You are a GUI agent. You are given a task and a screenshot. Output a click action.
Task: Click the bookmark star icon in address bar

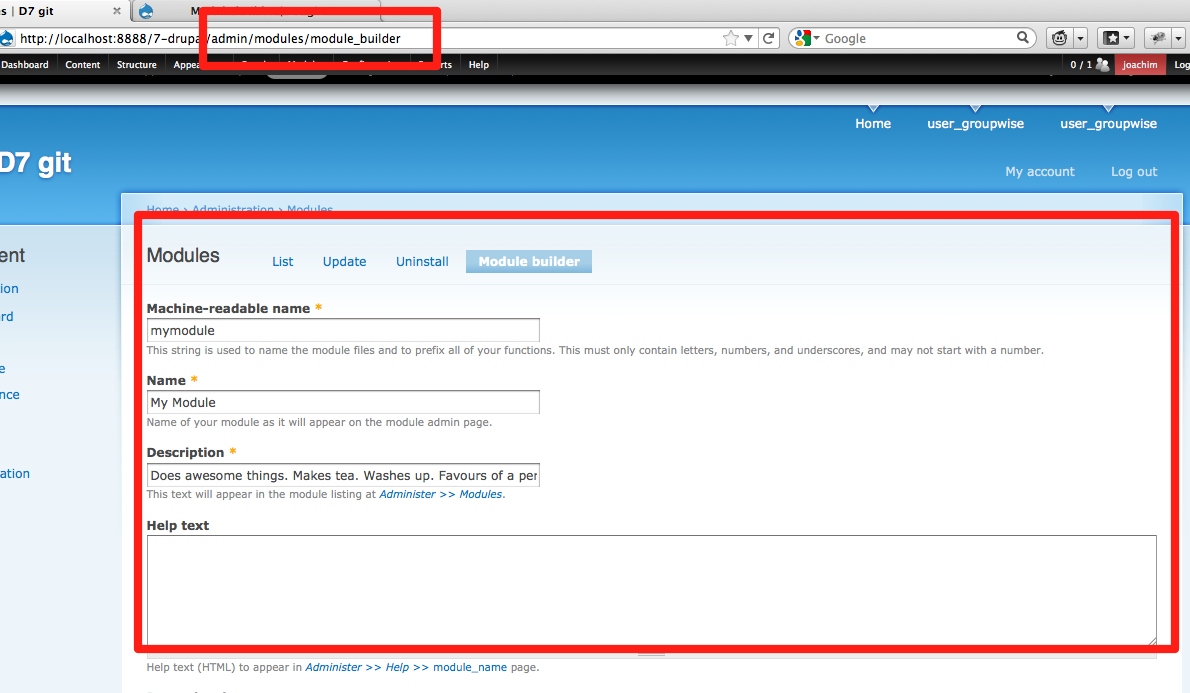pyautogui.click(x=730, y=38)
